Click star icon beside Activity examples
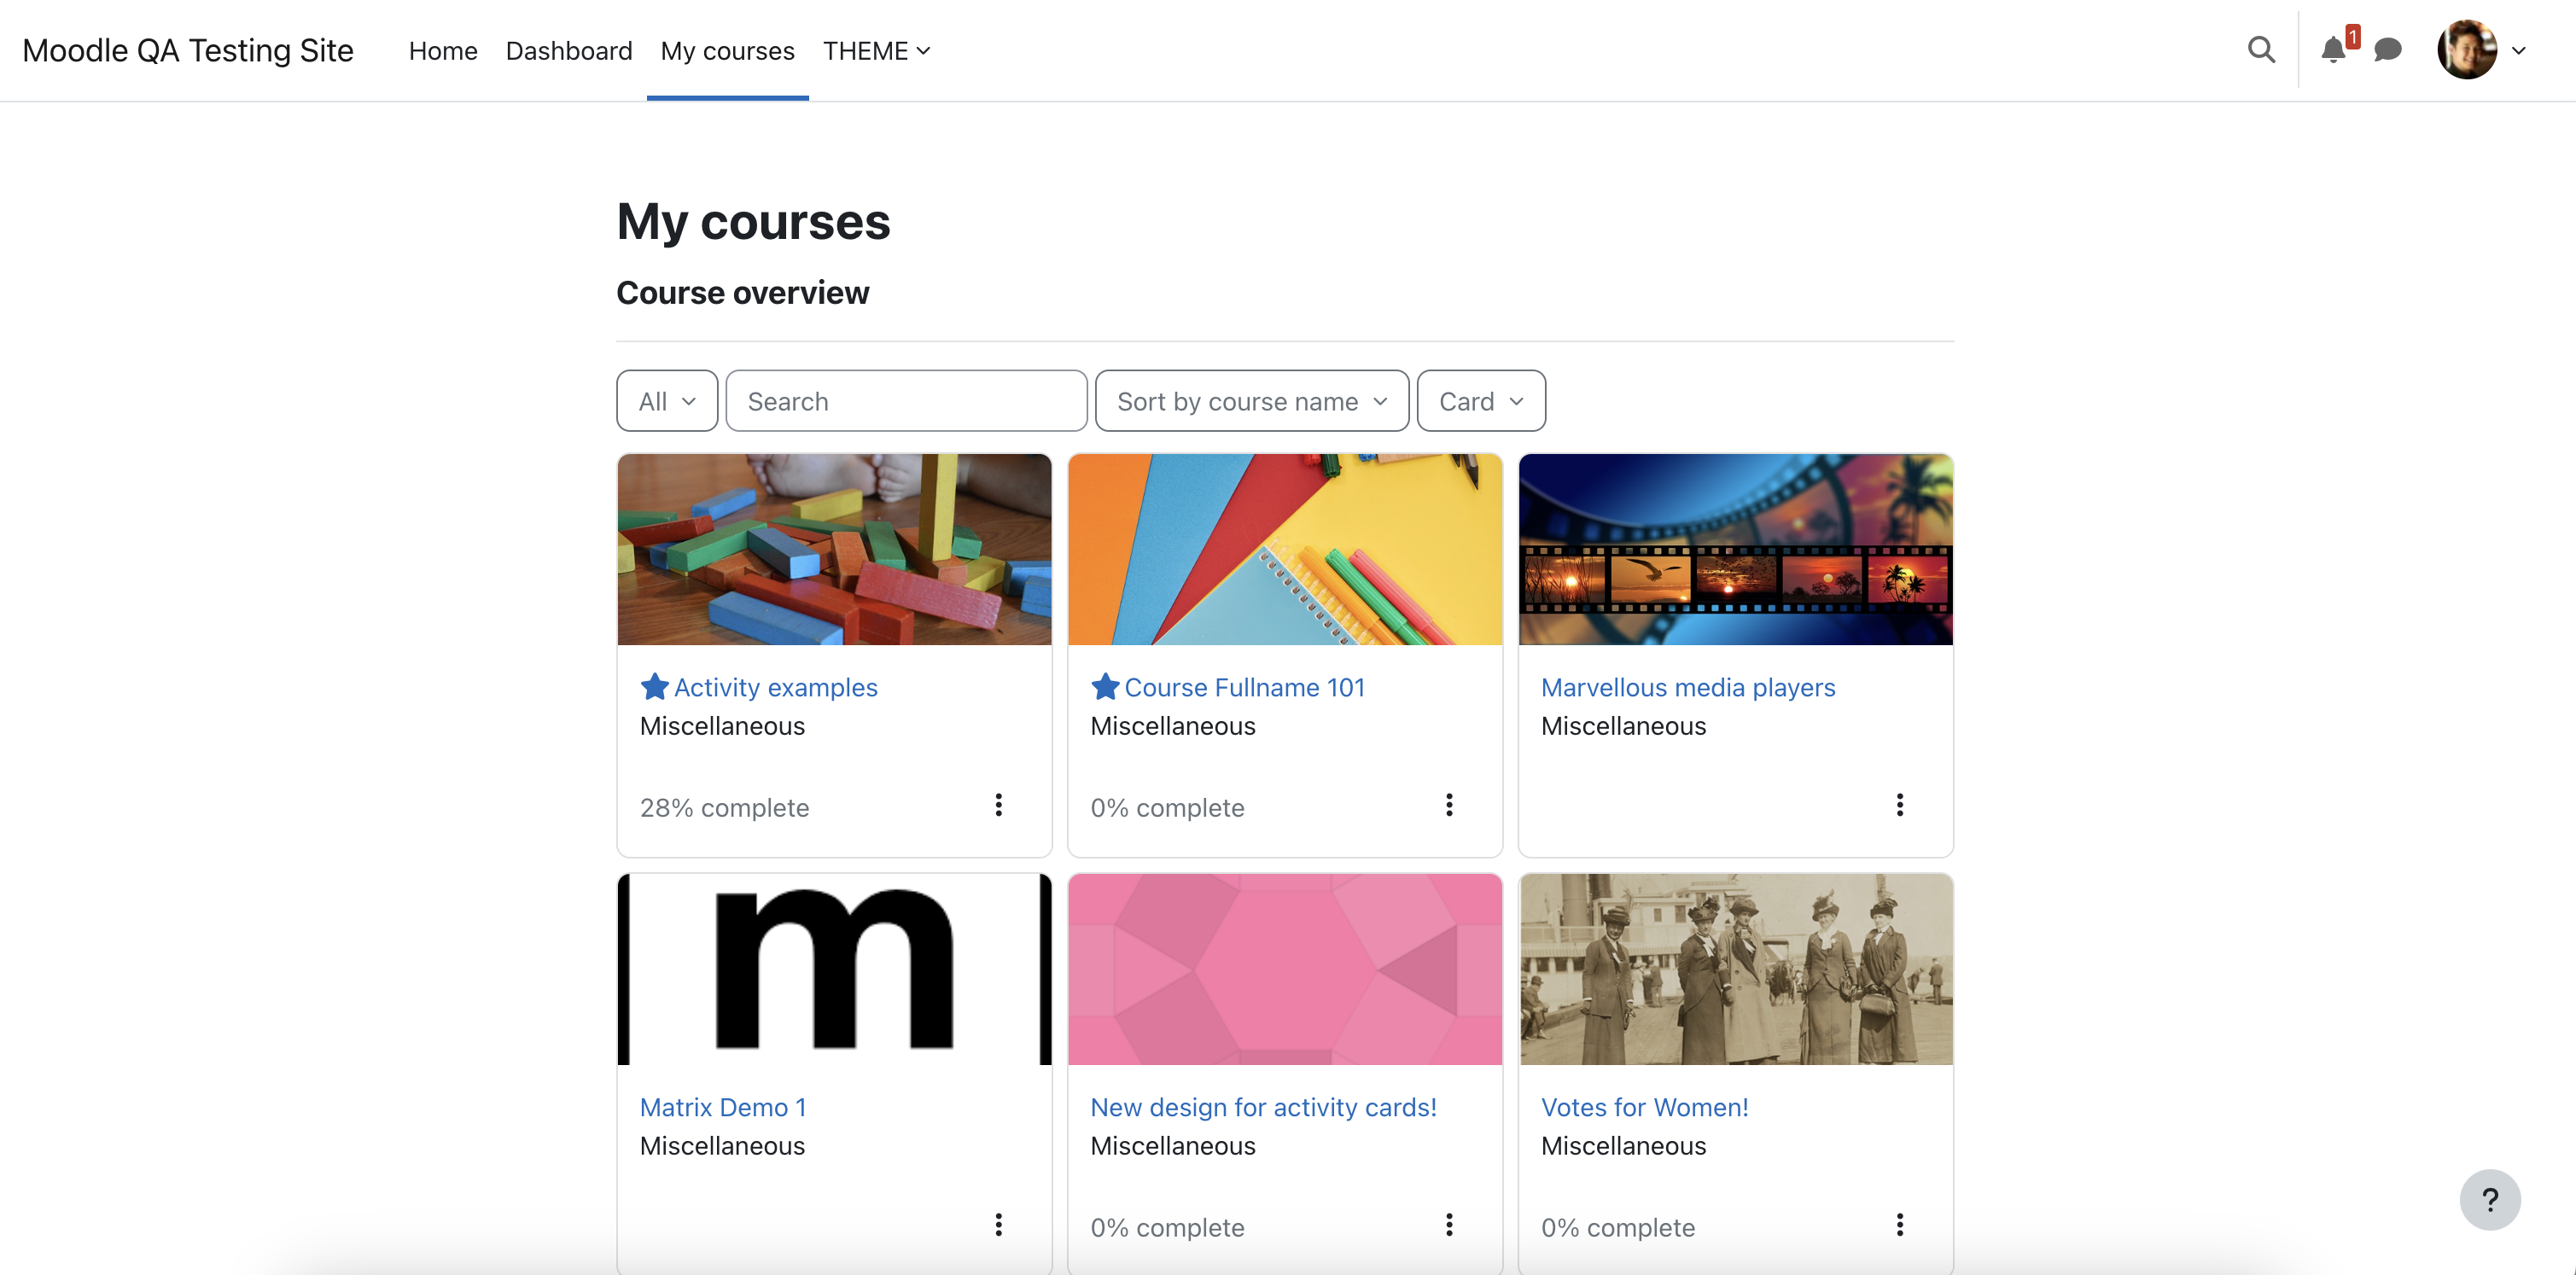The width and height of the screenshot is (2576, 1275). [654, 686]
